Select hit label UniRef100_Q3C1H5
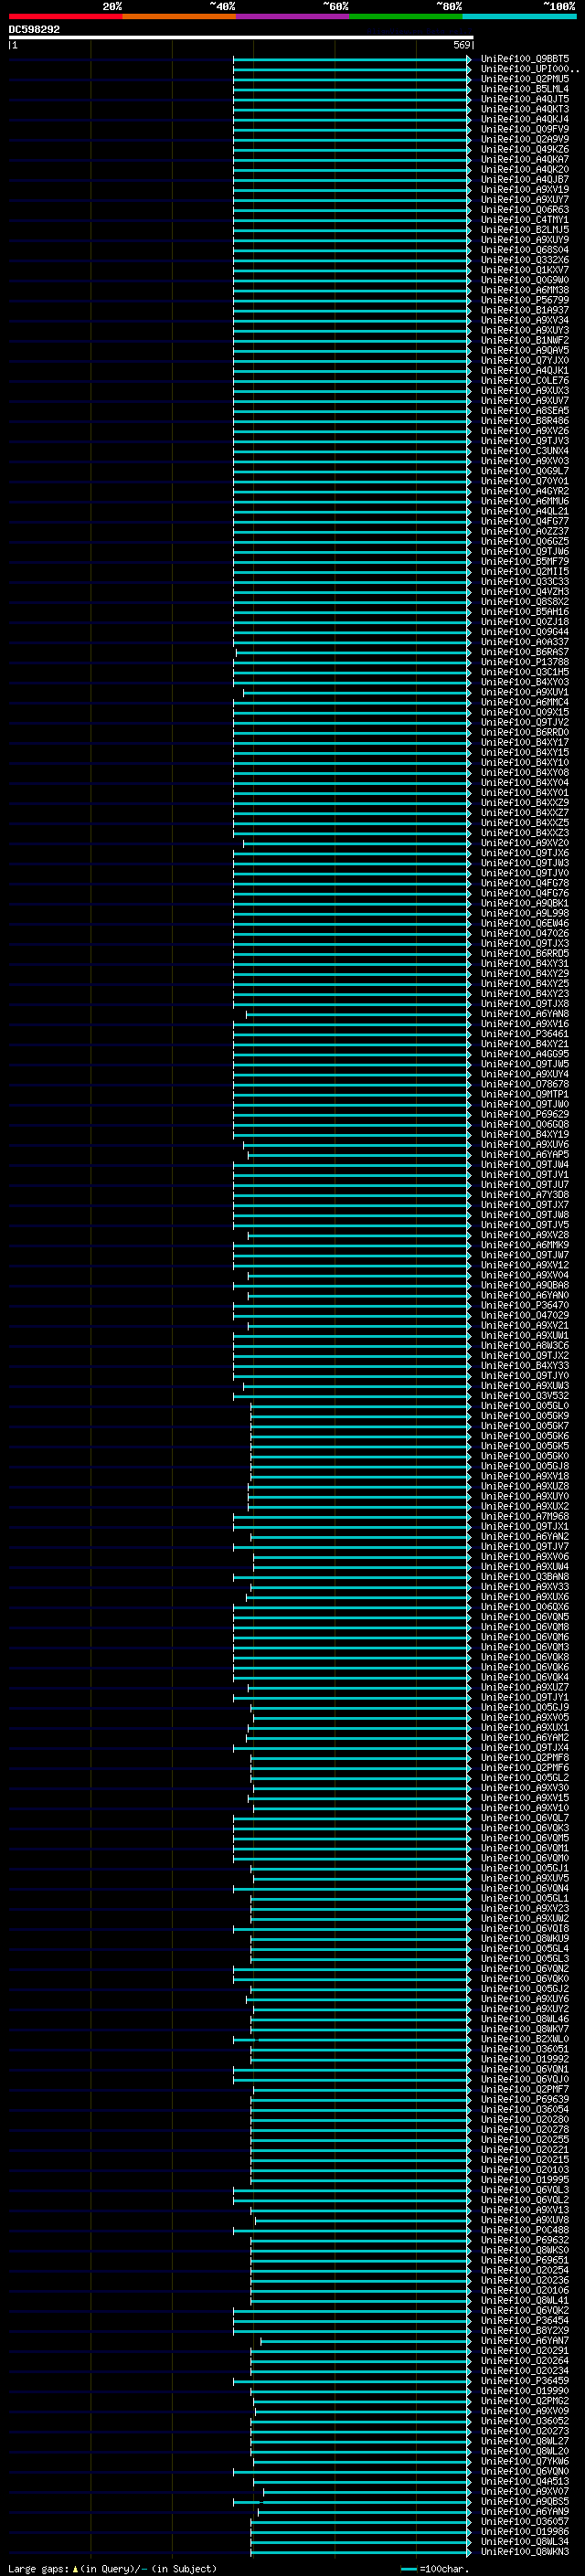 (x=525, y=672)
